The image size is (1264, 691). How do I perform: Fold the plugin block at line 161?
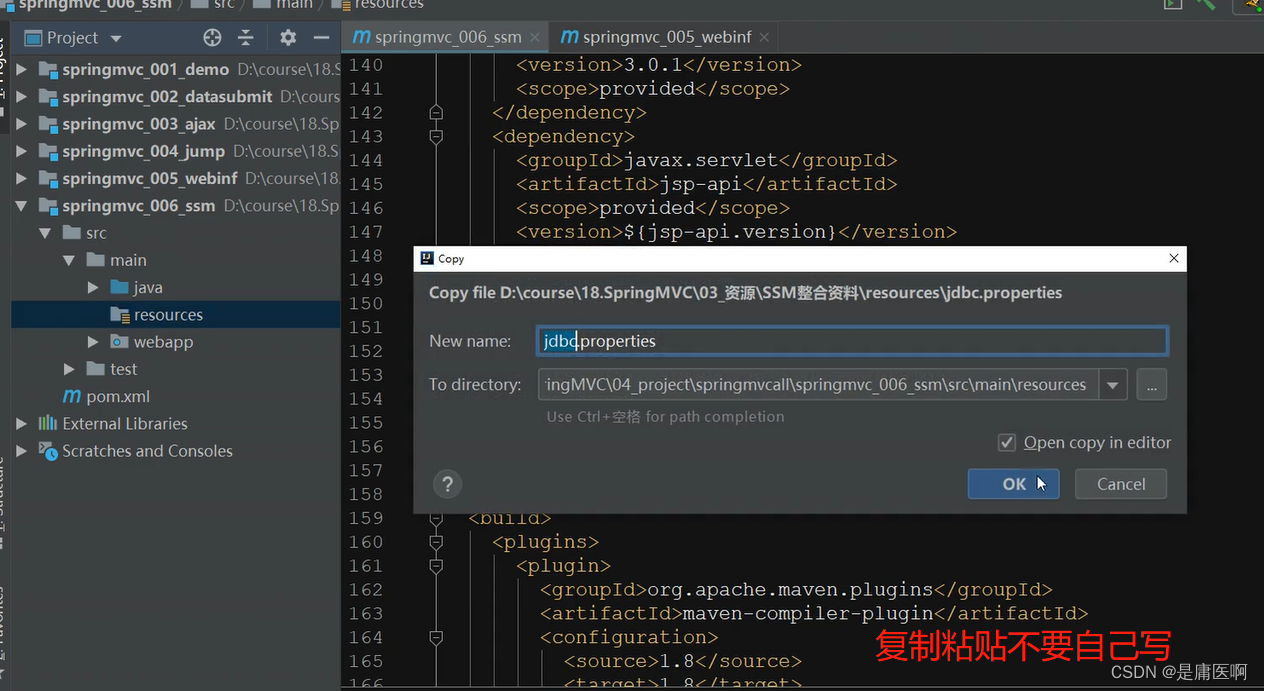[436, 566]
